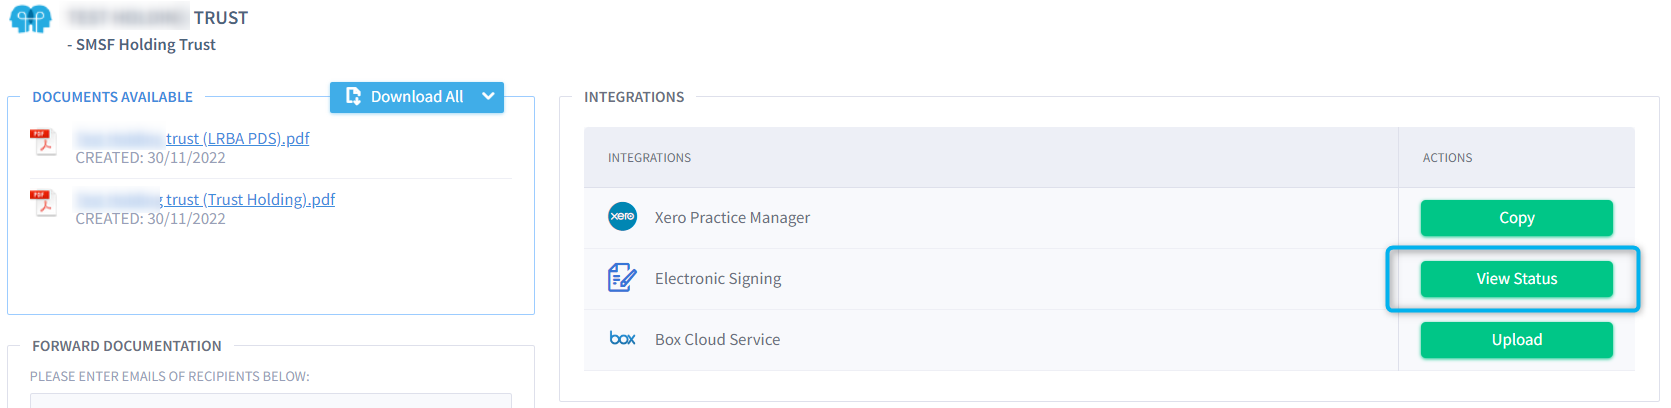This screenshot has width=1671, height=408.
Task: Click the PDF icon for LRBA PDS document
Action: pyautogui.click(x=43, y=142)
